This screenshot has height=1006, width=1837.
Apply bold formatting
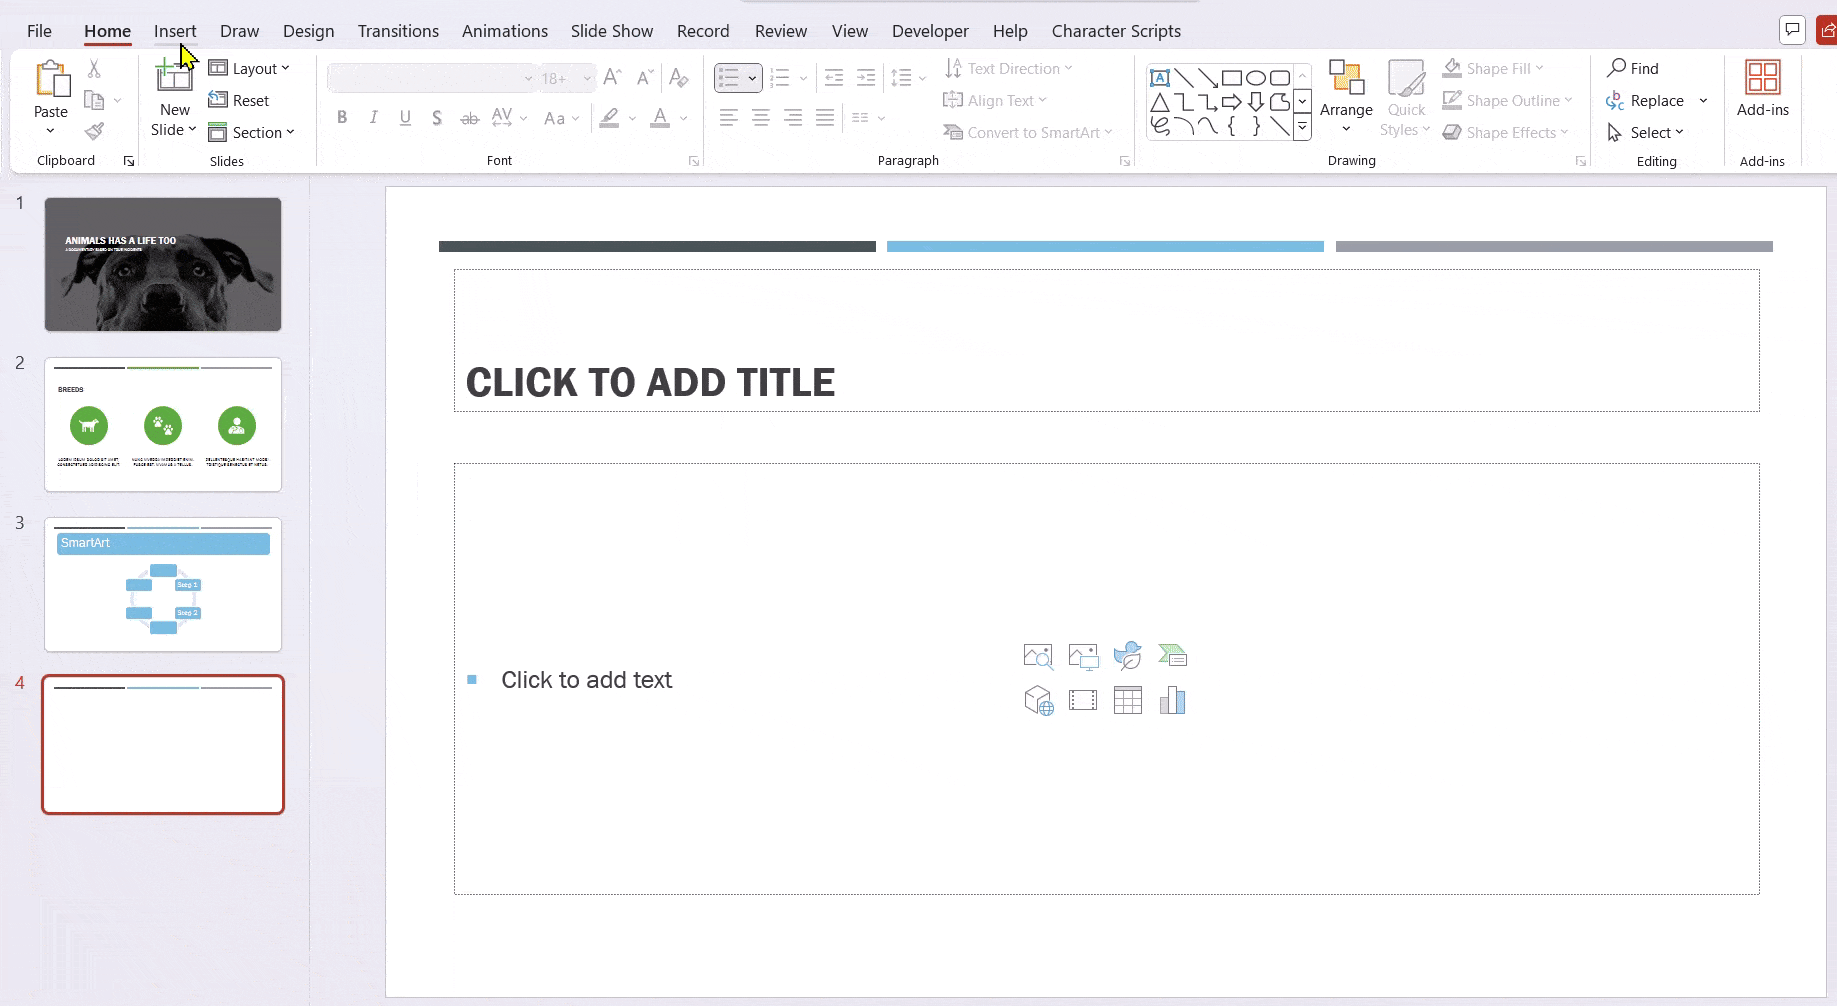point(341,117)
